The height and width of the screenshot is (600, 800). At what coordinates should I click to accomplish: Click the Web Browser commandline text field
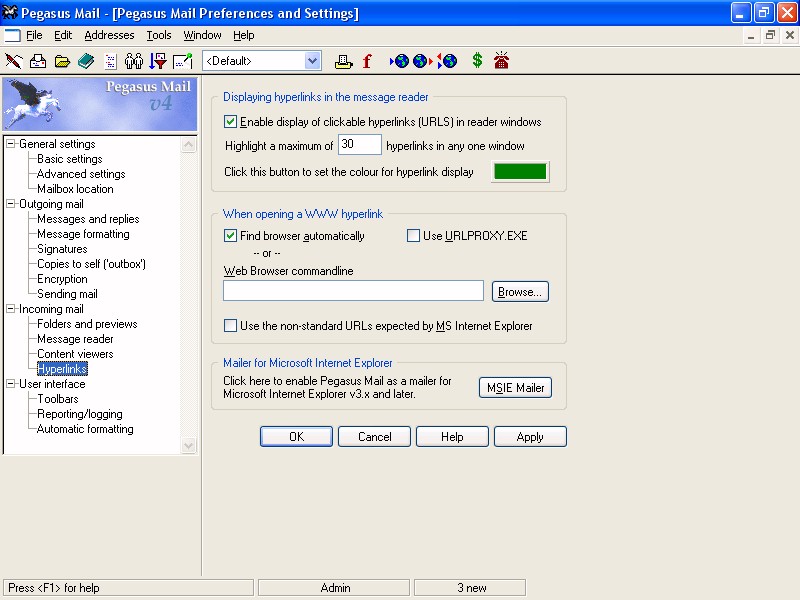pos(353,291)
